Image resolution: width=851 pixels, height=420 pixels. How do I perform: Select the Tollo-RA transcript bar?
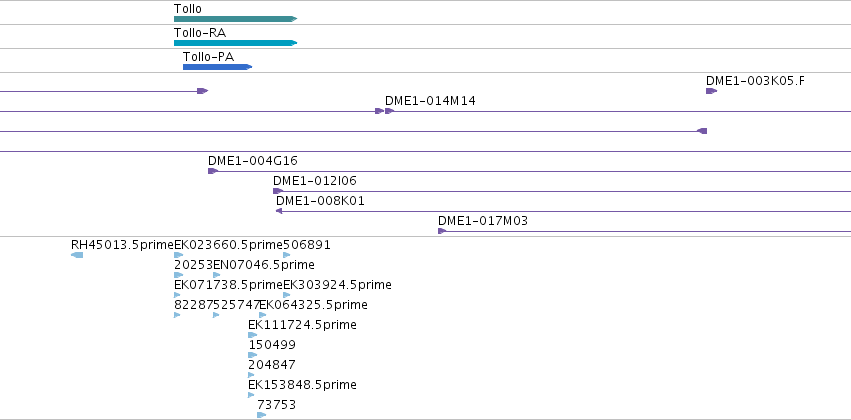pos(236,43)
